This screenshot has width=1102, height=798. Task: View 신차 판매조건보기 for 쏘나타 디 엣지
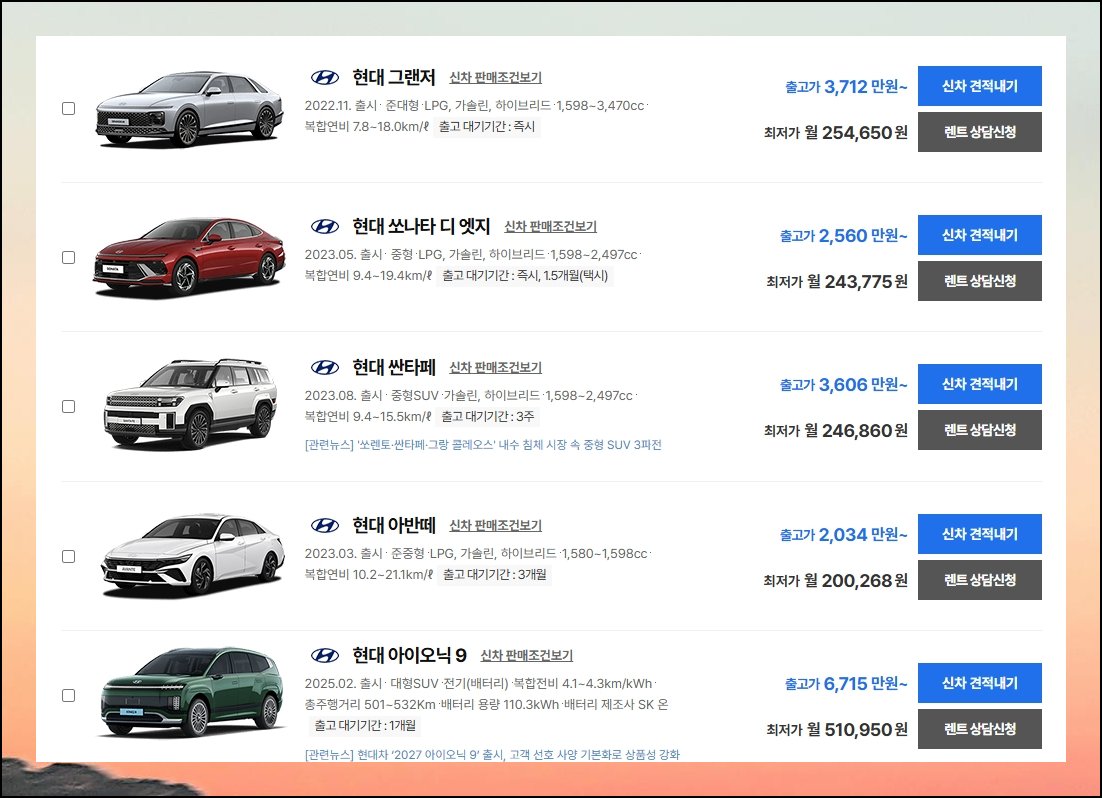point(550,227)
